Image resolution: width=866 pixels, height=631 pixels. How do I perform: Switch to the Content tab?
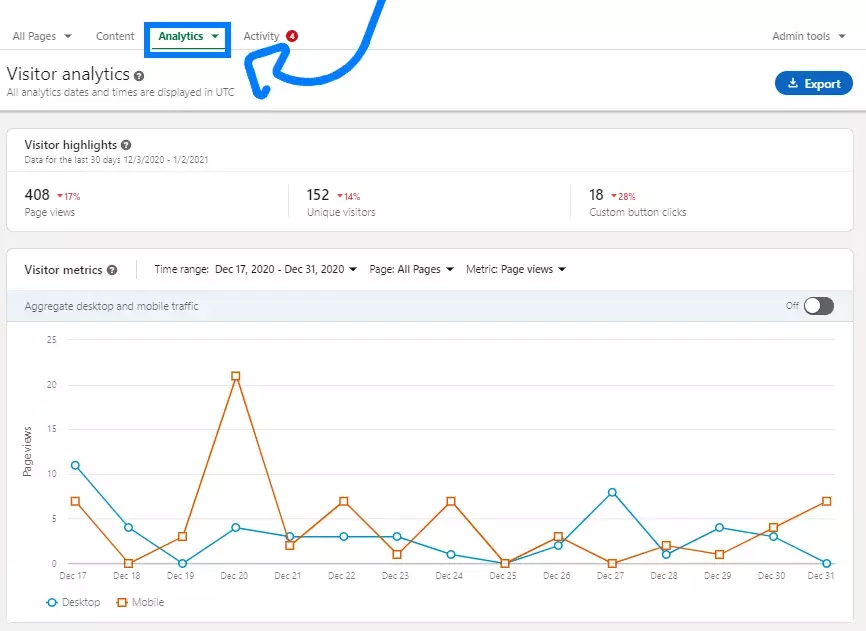[x=115, y=36]
